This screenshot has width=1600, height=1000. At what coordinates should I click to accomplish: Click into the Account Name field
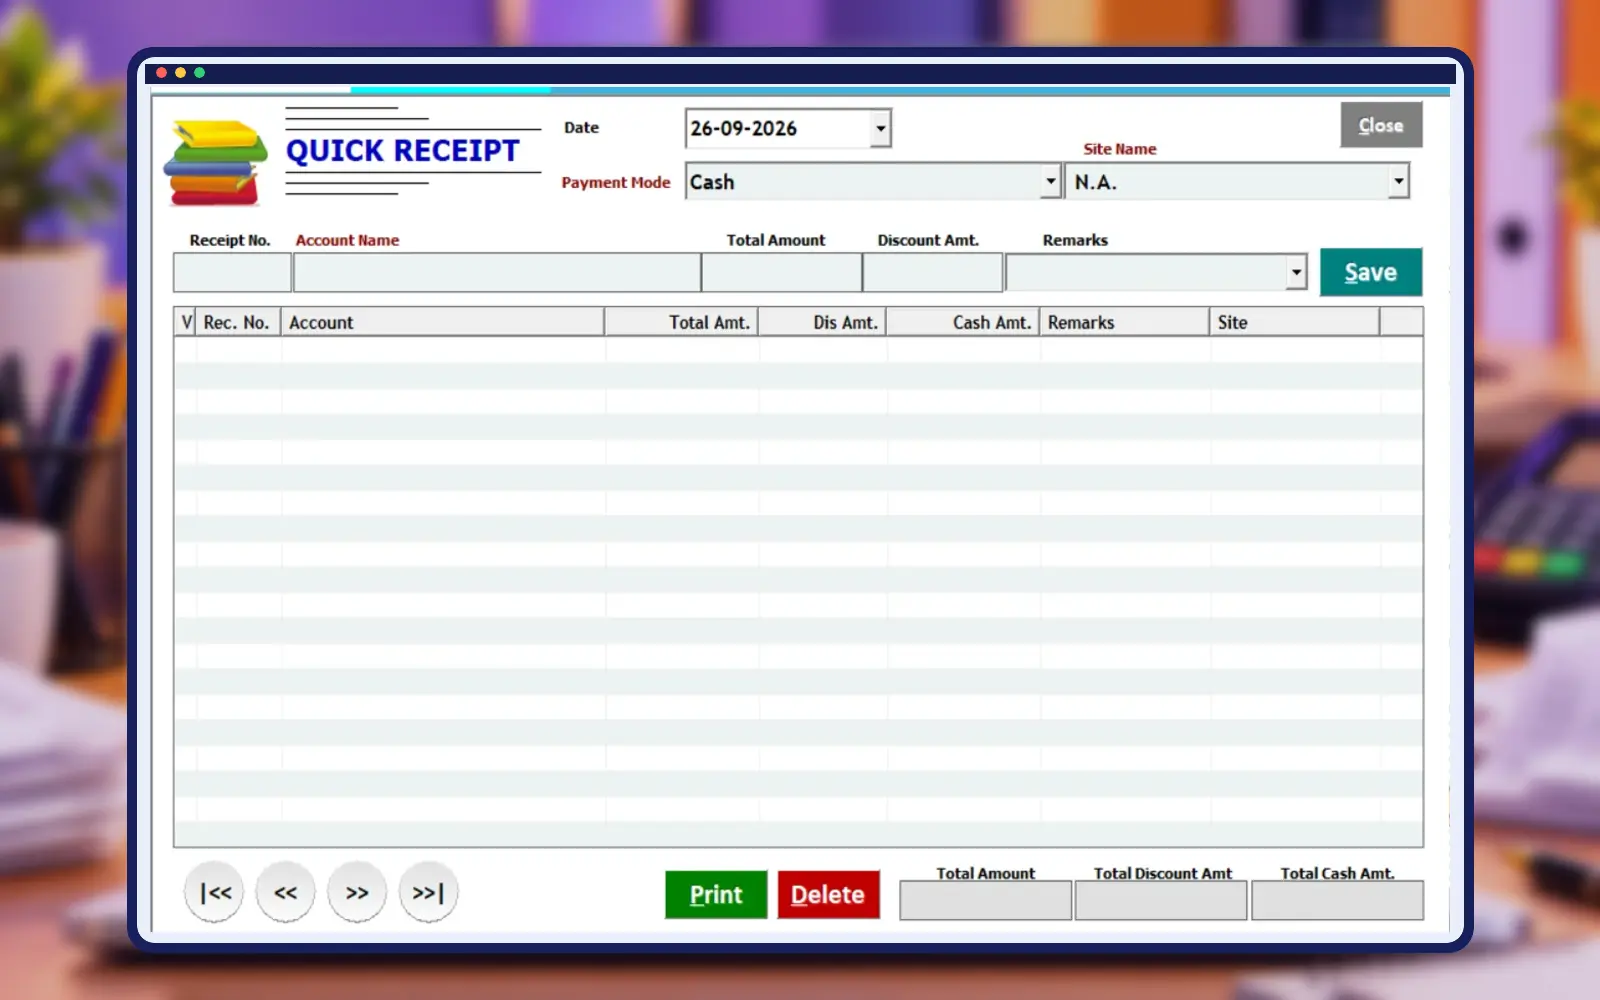[496, 272]
